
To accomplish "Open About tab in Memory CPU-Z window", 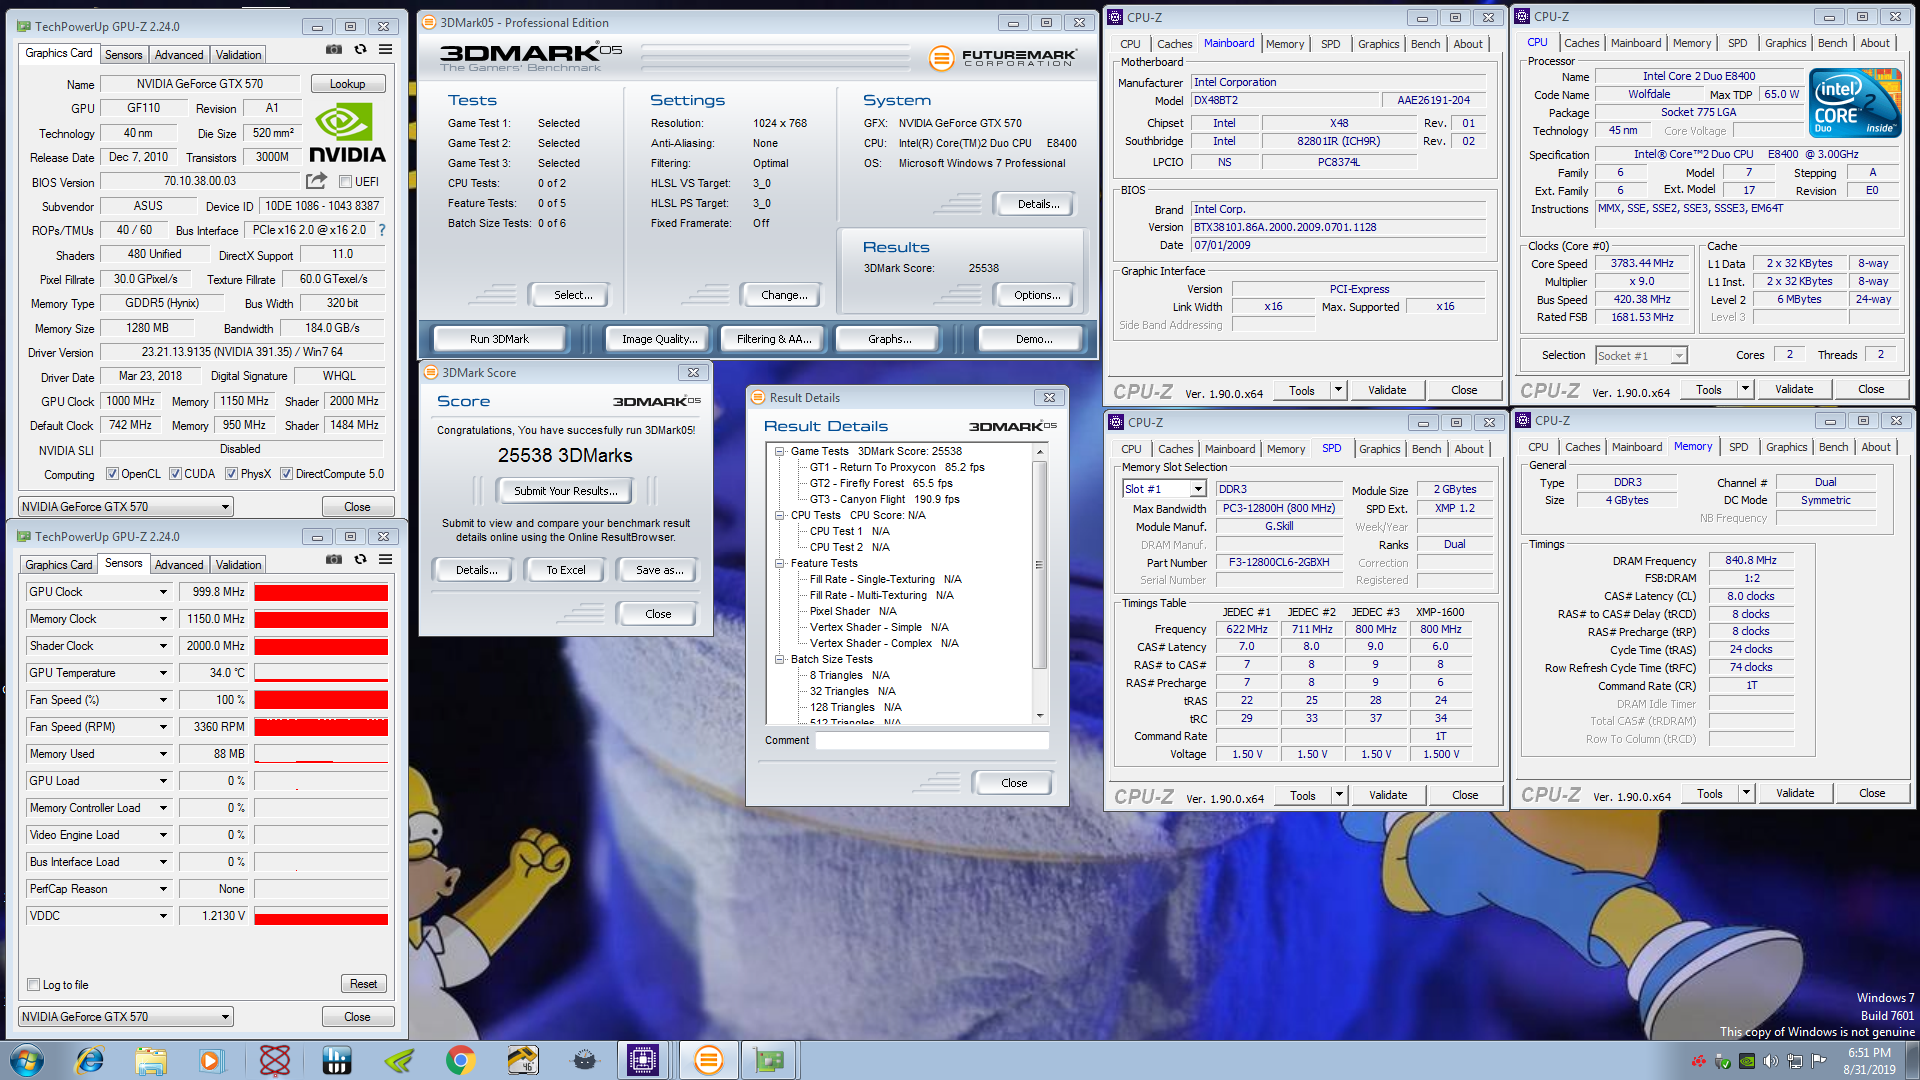I will click(x=1876, y=447).
